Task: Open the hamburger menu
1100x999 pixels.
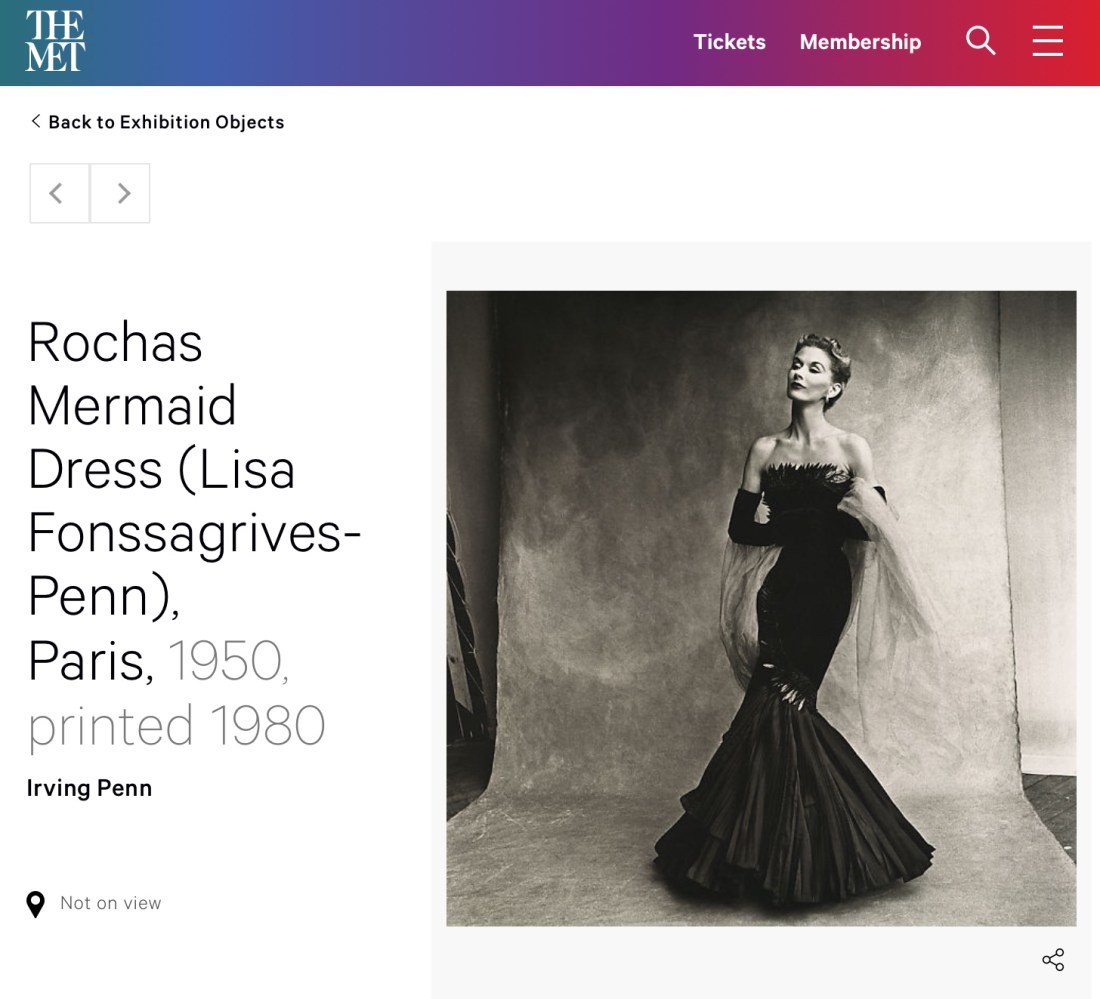Action: click(x=1047, y=41)
